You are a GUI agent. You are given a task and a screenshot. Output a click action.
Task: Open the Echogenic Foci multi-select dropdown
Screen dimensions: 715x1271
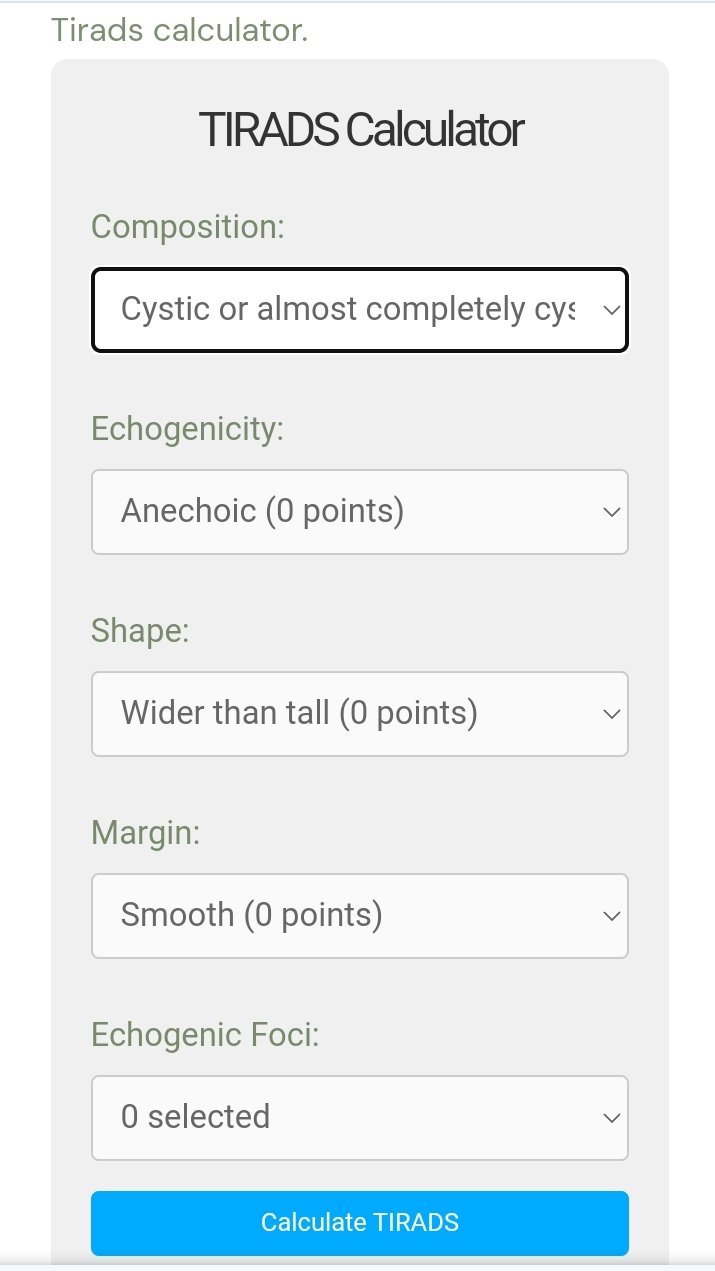(x=360, y=1117)
